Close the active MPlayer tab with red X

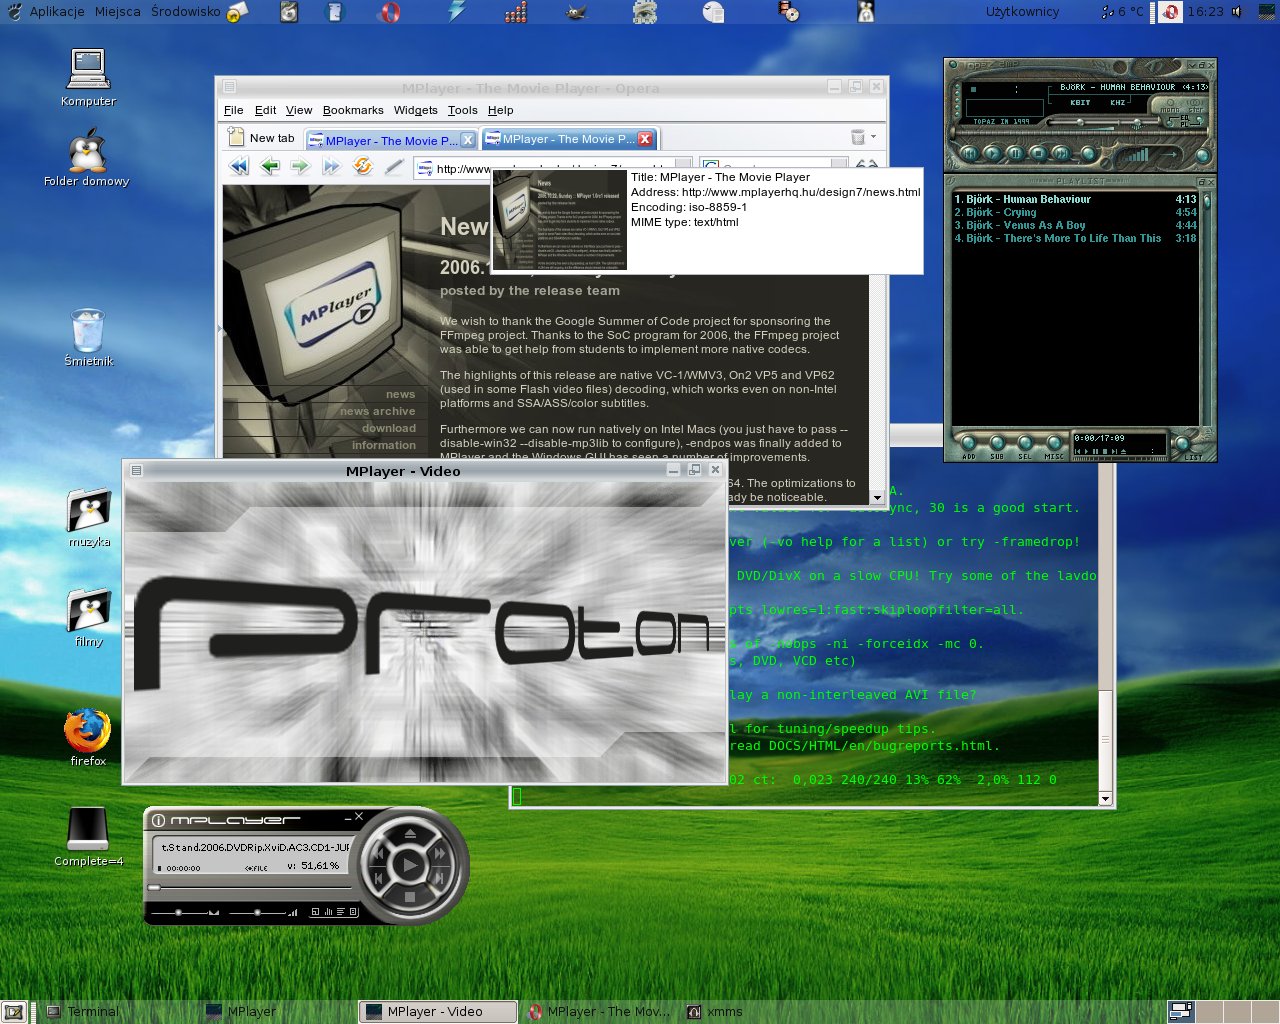(x=645, y=139)
